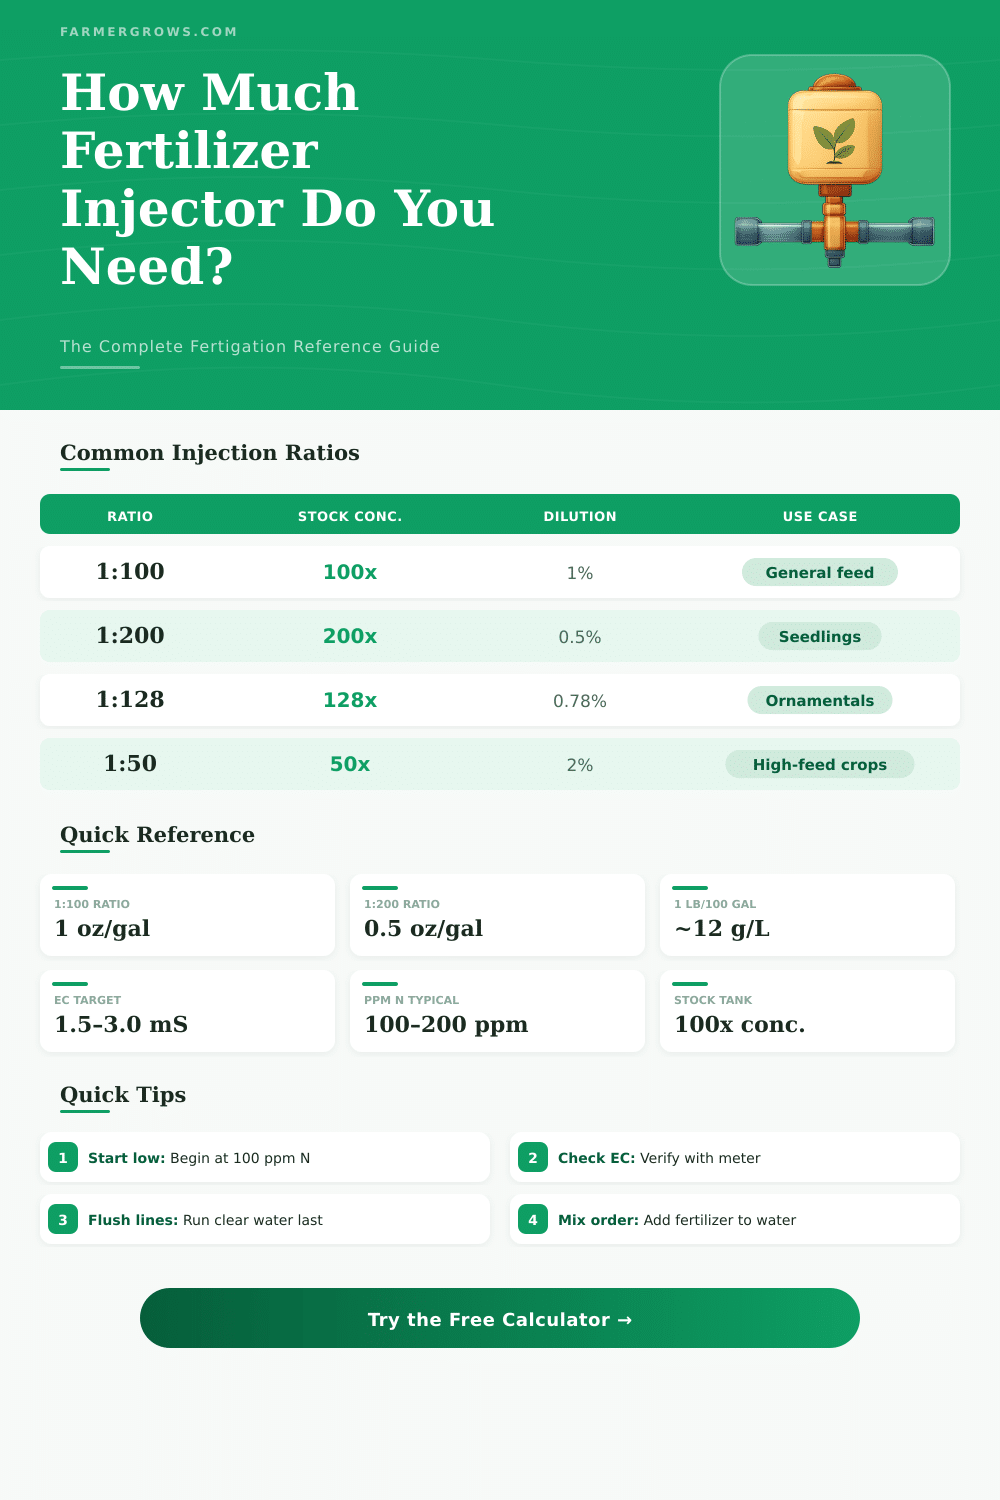Screen dimensions: 1000x1500
Task: Click the badge for Flush lines tip
Action: 63,1219
